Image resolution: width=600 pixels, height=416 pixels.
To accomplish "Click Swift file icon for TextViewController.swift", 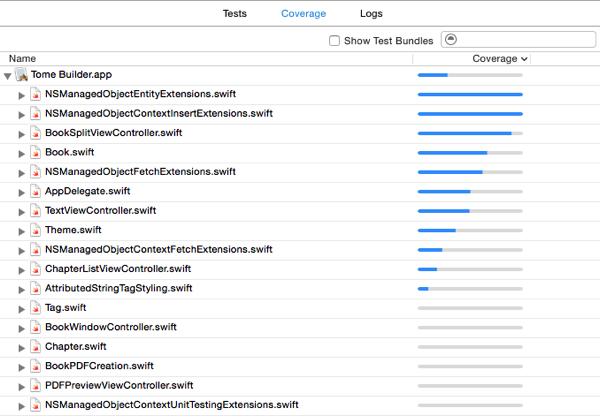I will pos(36,210).
